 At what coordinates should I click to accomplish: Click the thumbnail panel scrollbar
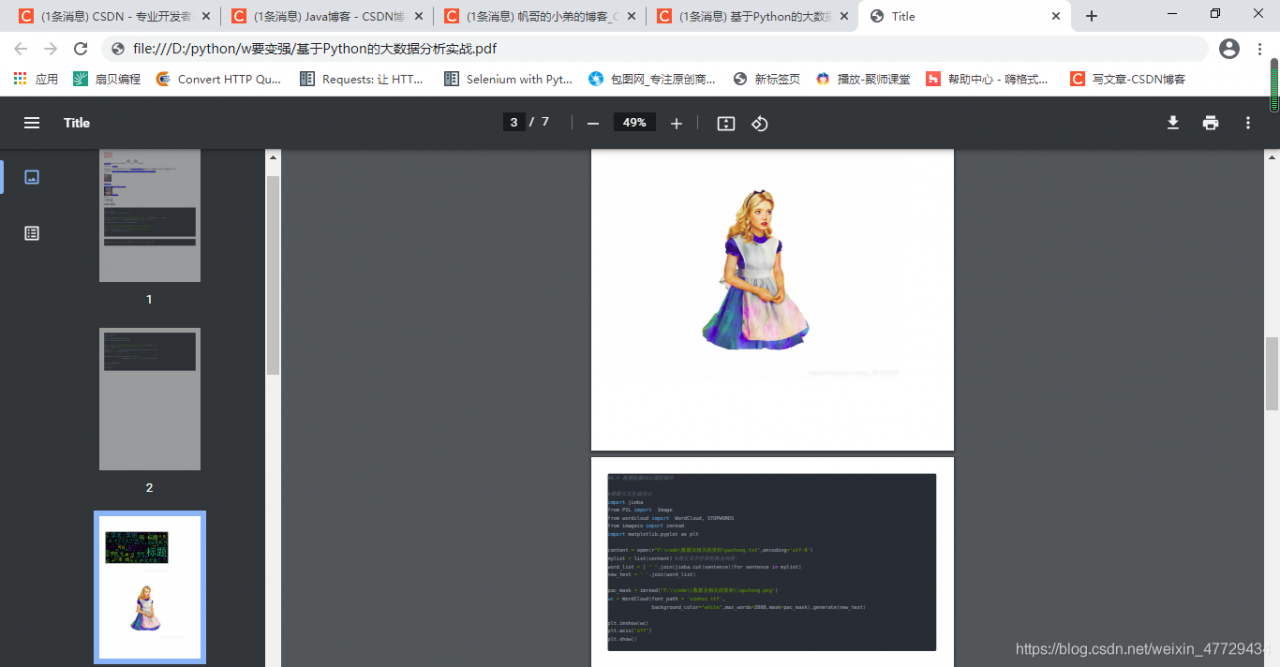(273, 276)
